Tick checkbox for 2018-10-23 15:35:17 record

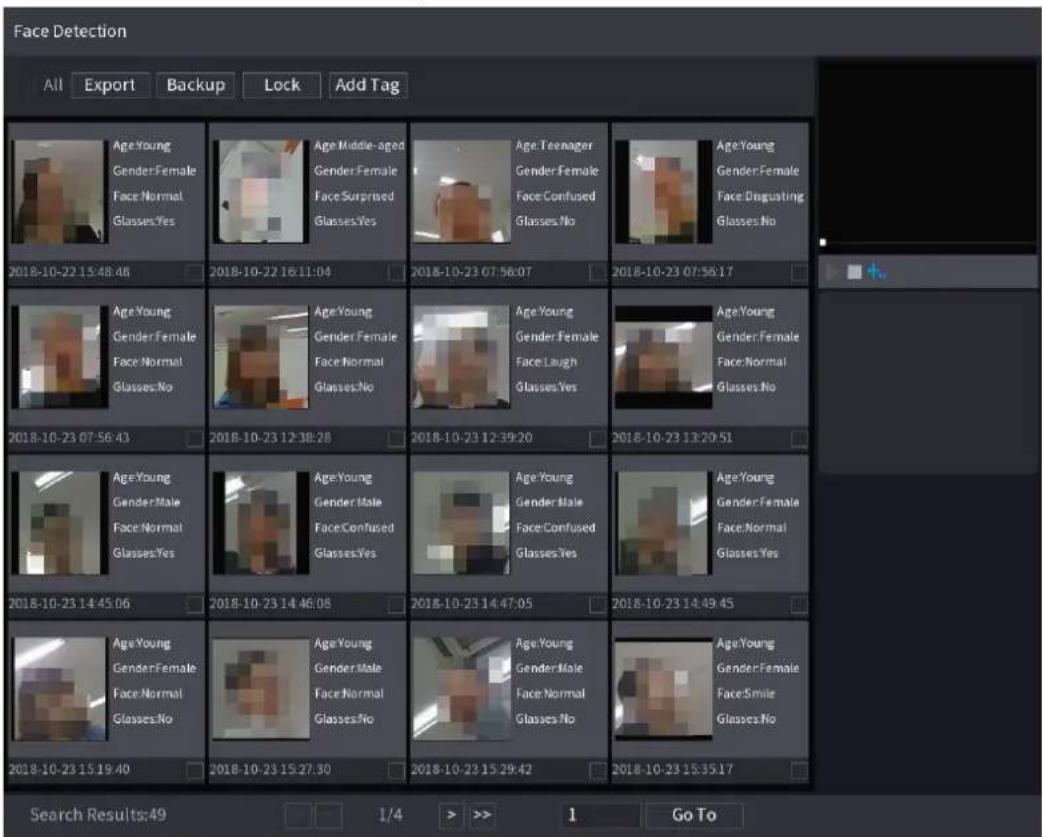(x=799, y=771)
